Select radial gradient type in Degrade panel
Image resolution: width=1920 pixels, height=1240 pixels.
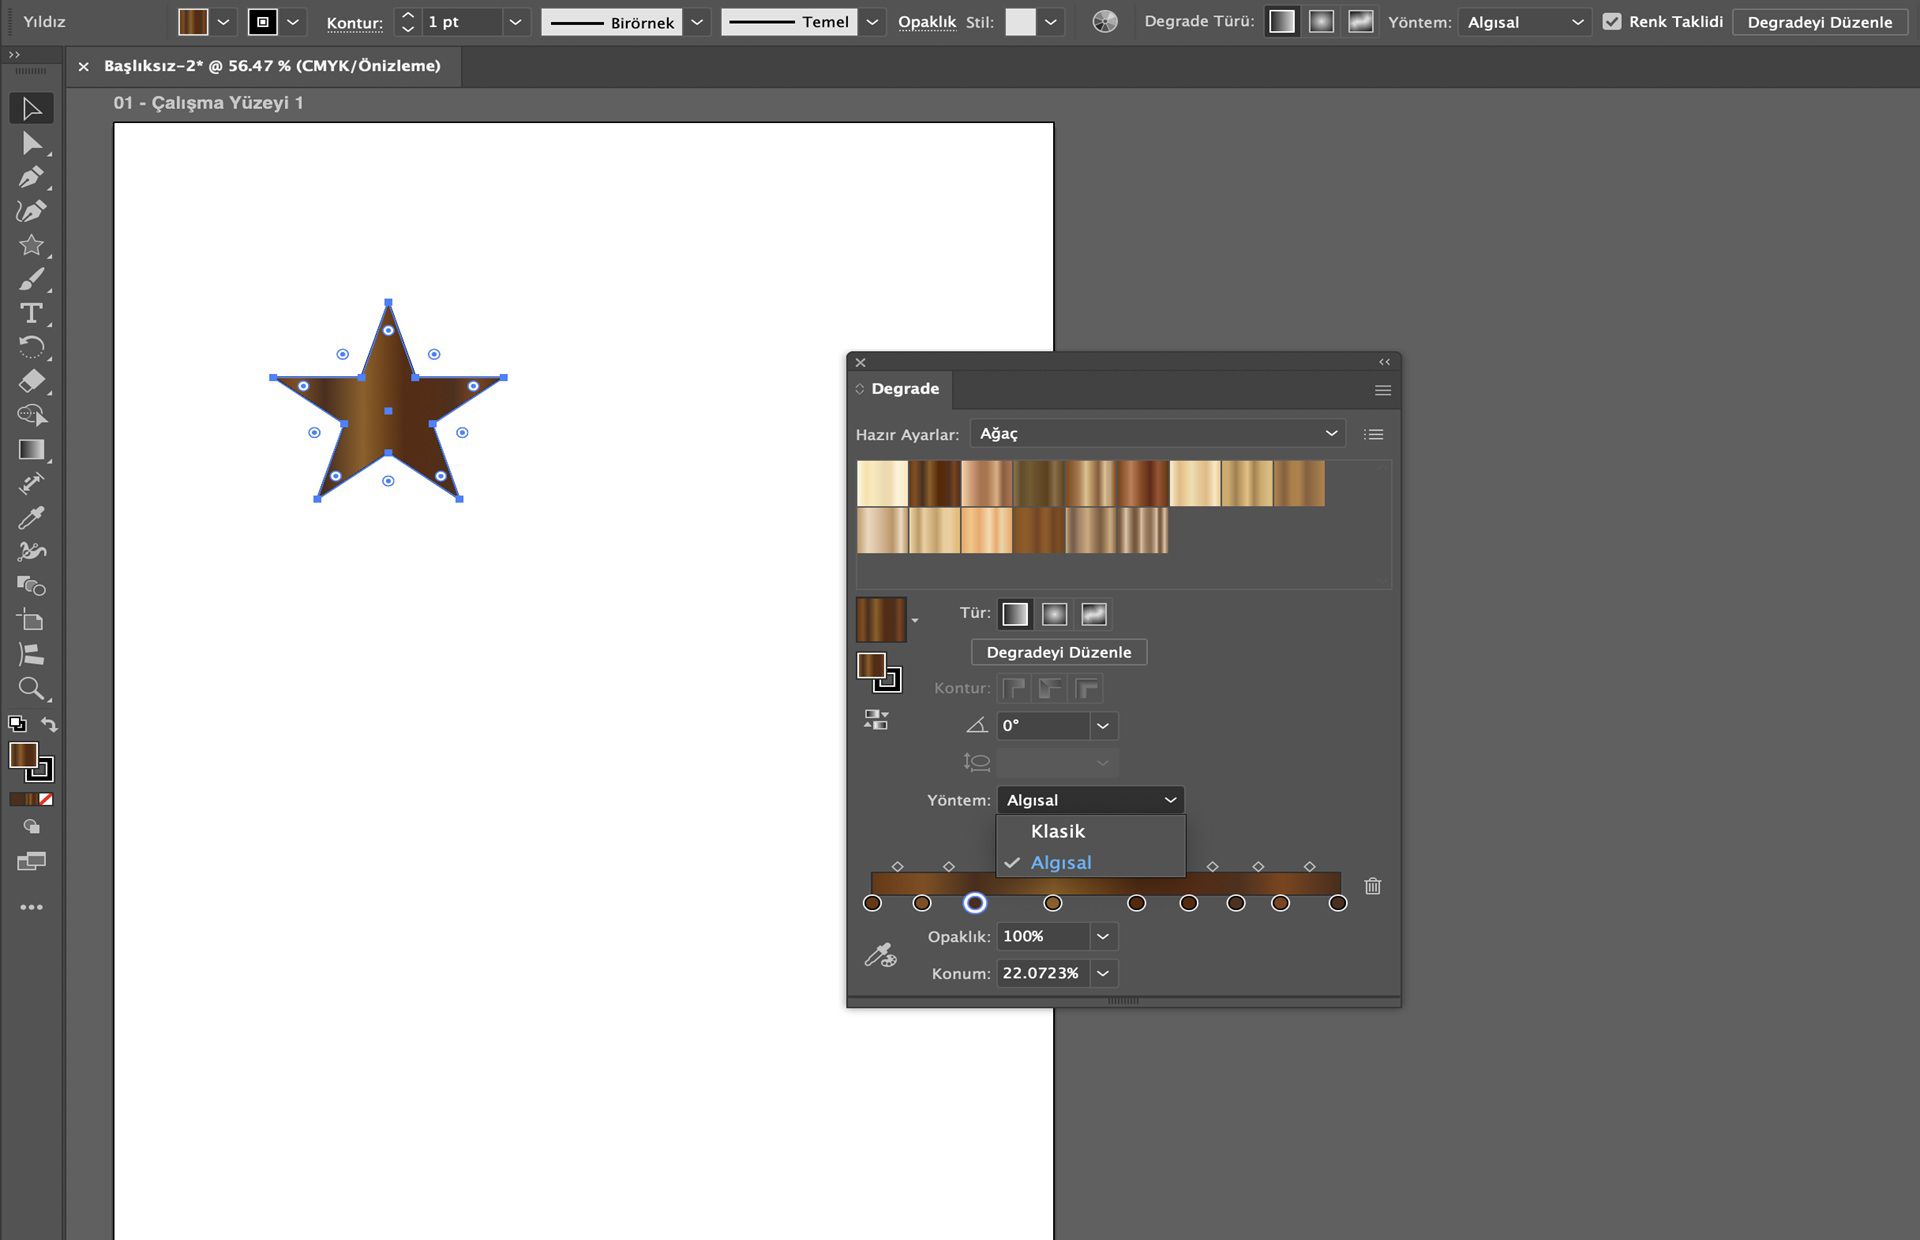pos(1054,614)
